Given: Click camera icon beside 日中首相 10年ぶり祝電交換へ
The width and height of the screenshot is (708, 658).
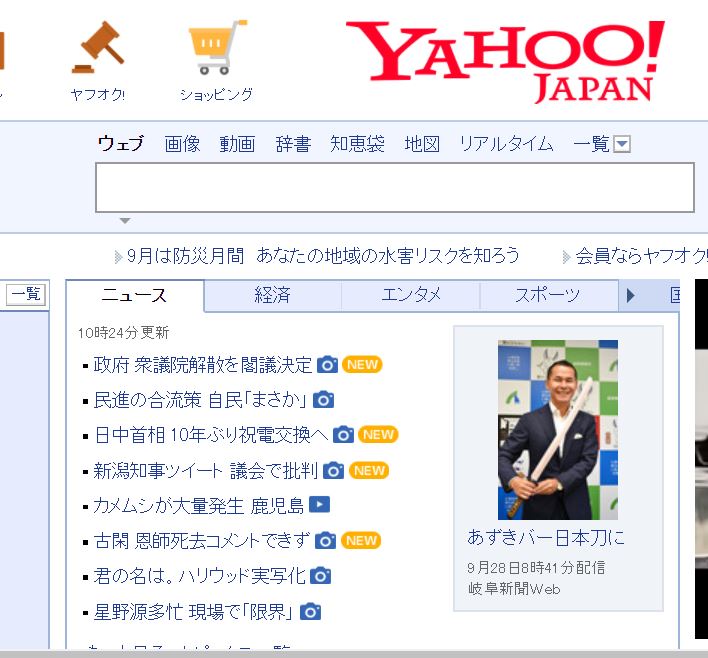Looking at the screenshot, I should [343, 435].
